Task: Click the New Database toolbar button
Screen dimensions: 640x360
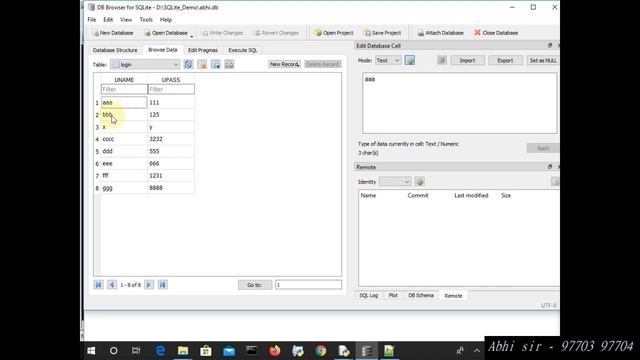Action: click(113, 33)
